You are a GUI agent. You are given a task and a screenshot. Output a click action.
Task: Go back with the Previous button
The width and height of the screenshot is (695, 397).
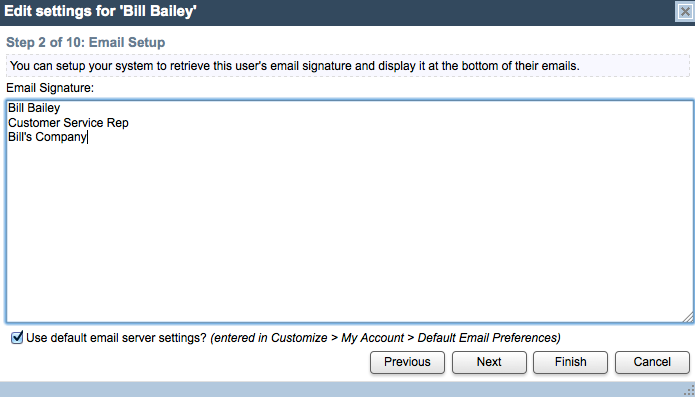pos(407,362)
